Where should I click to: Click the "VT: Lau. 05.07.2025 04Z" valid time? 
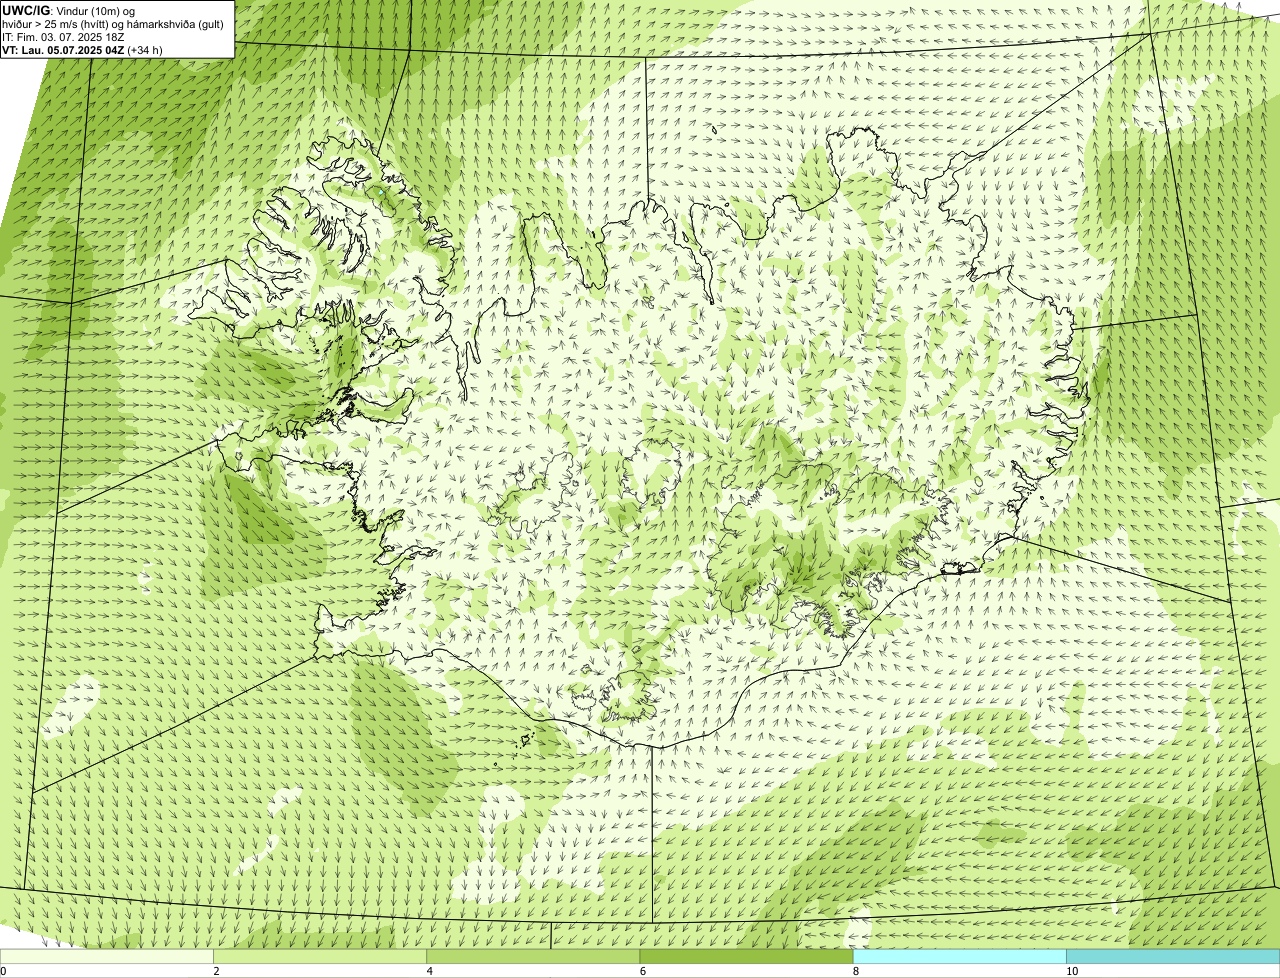(64, 49)
